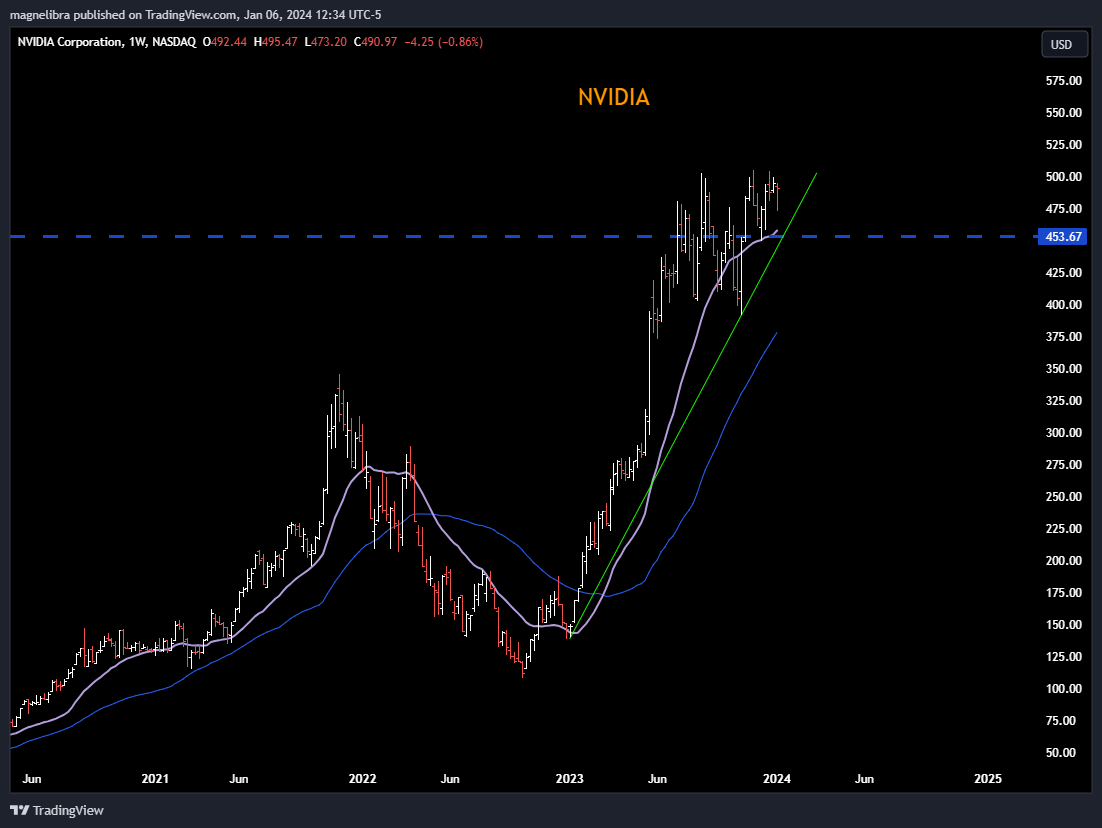Click the 550.00 price axis label
The width and height of the screenshot is (1102, 828).
point(1063,112)
